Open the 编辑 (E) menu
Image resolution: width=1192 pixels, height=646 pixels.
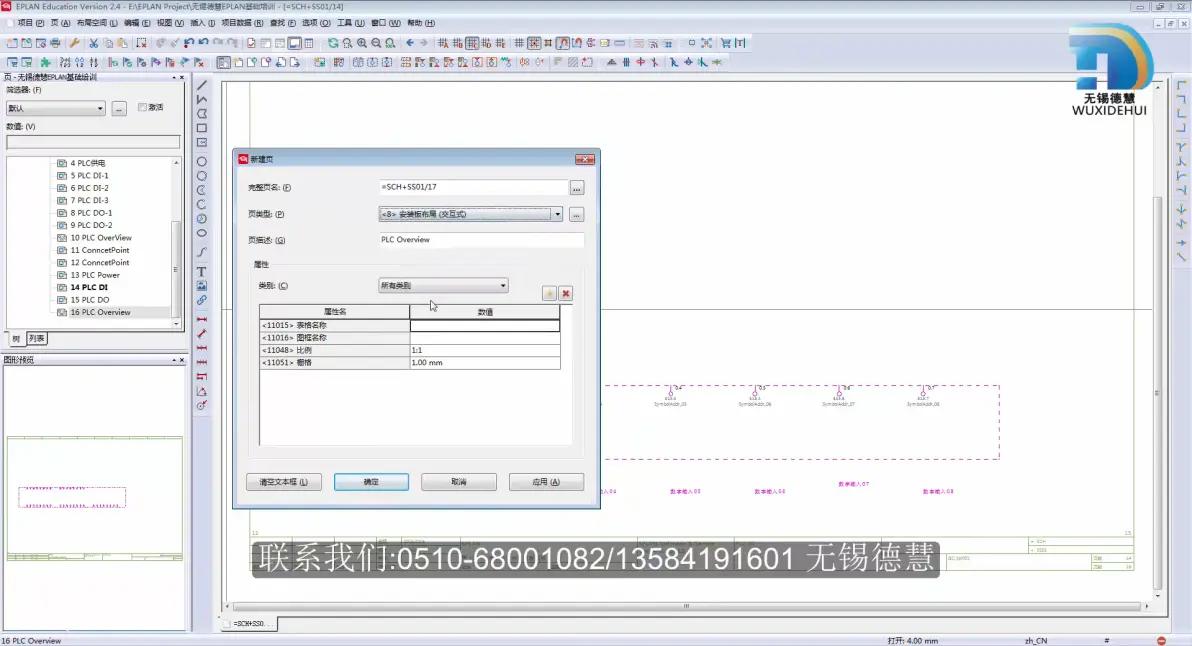[137, 23]
